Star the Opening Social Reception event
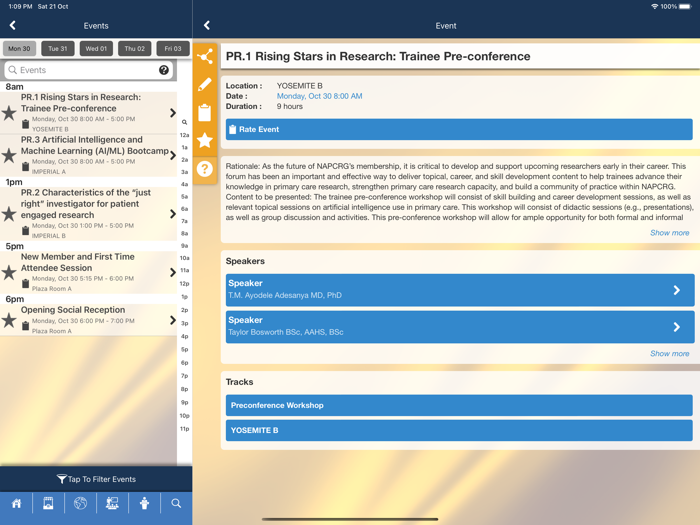 pyautogui.click(x=9, y=320)
